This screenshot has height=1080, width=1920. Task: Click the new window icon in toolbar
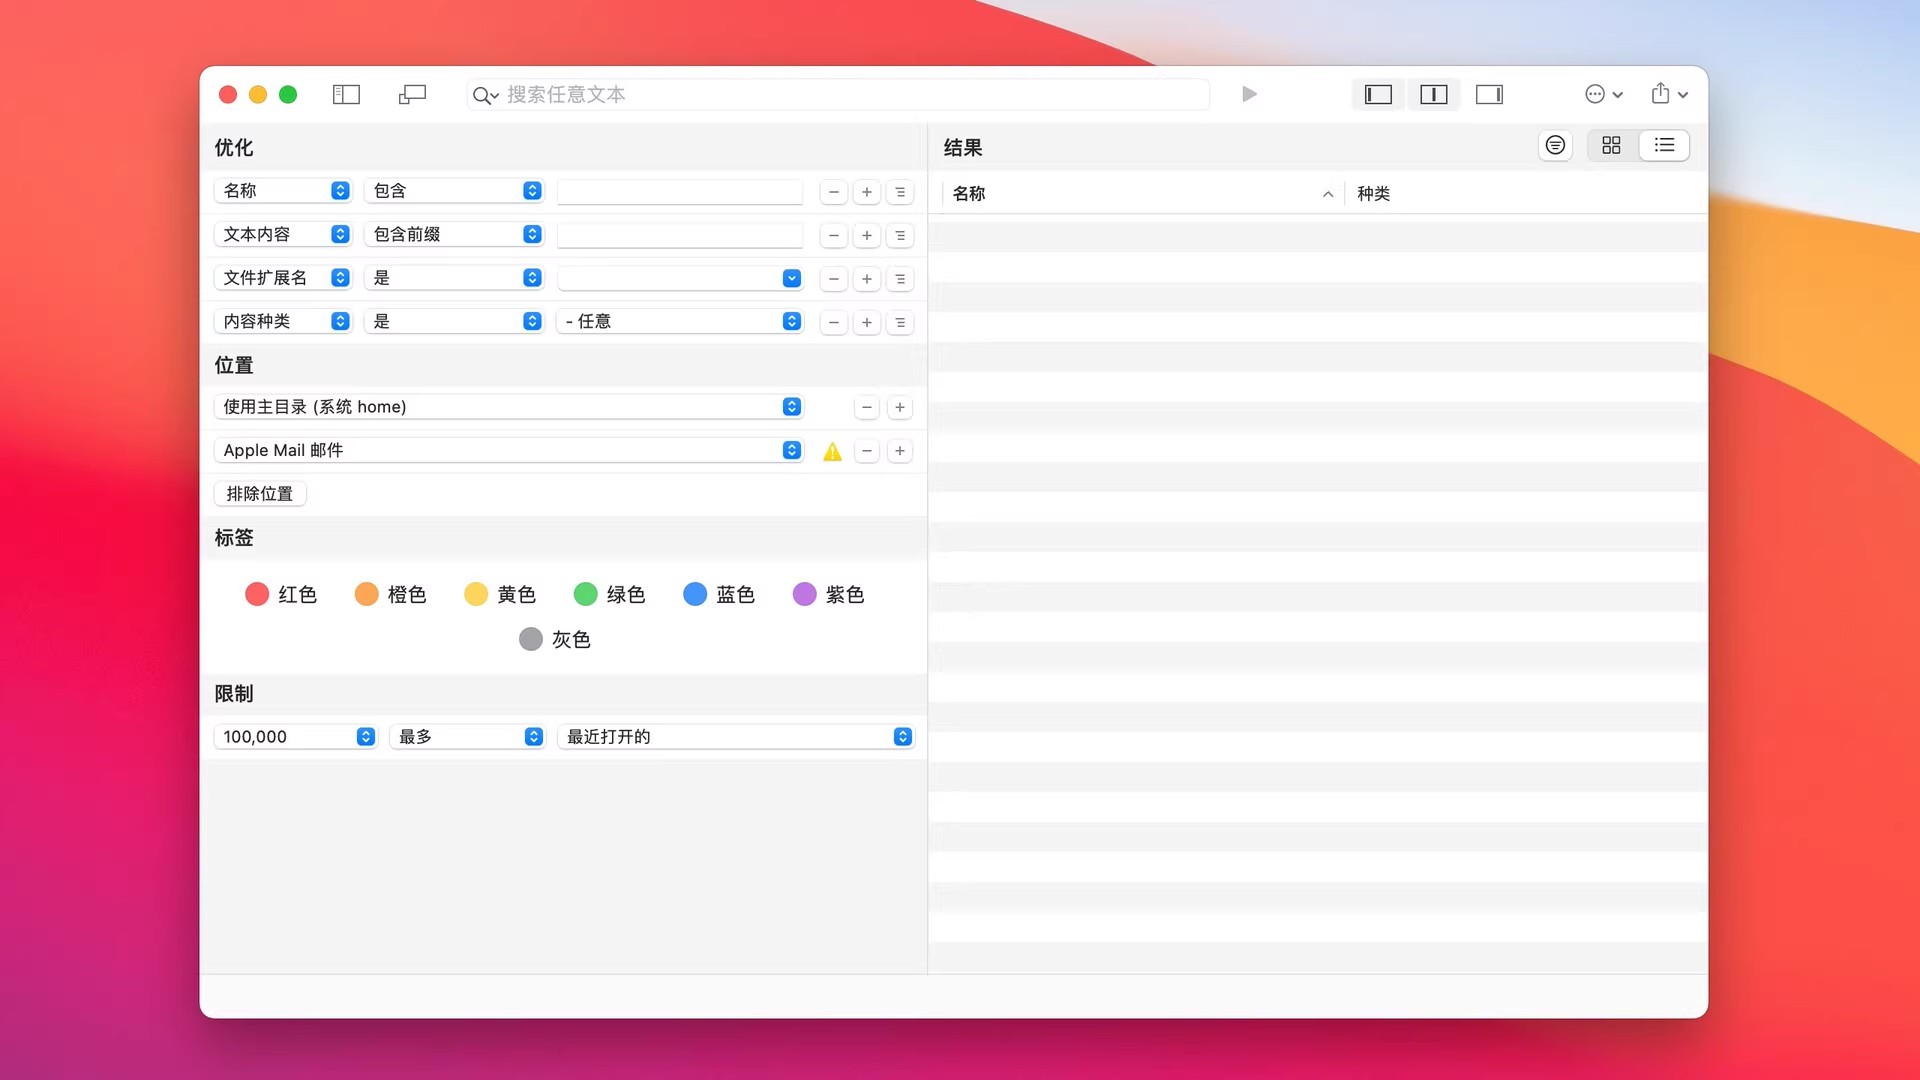[x=412, y=94]
